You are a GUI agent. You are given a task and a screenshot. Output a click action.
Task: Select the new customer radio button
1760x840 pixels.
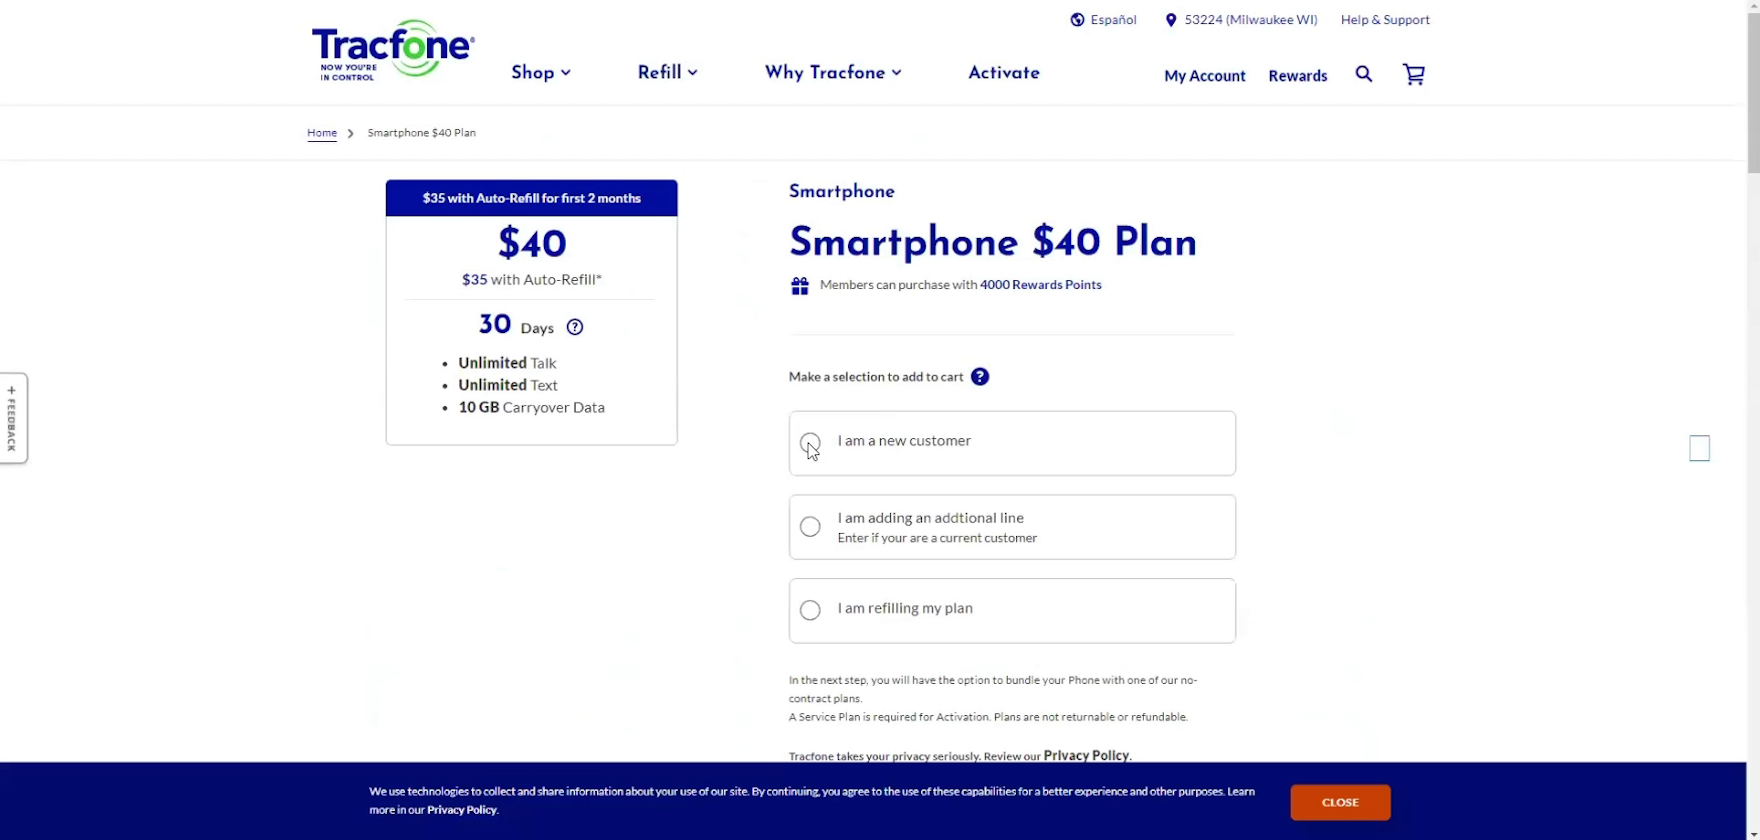click(x=810, y=442)
